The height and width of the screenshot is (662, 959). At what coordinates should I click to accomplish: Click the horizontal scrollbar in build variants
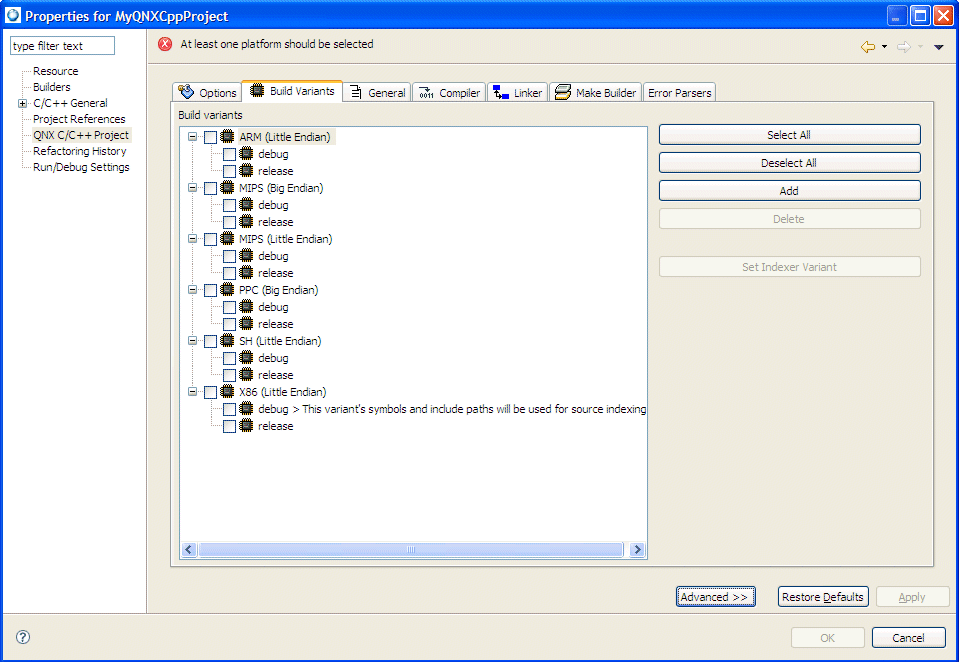[x=410, y=550]
